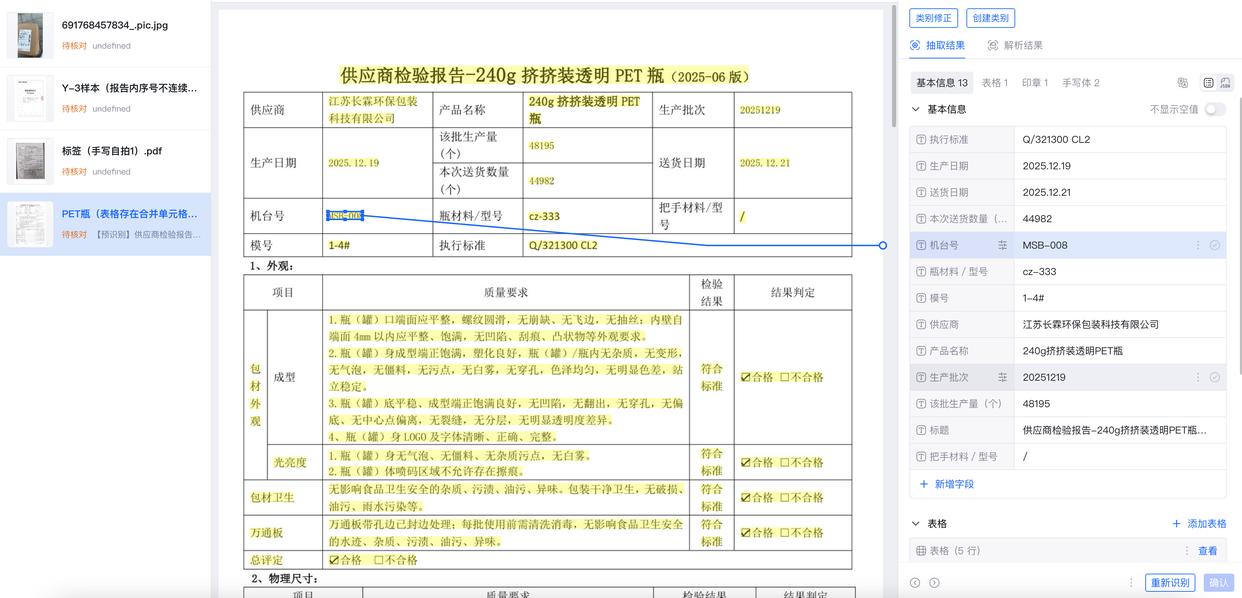Go to next document arrow

tap(934, 583)
